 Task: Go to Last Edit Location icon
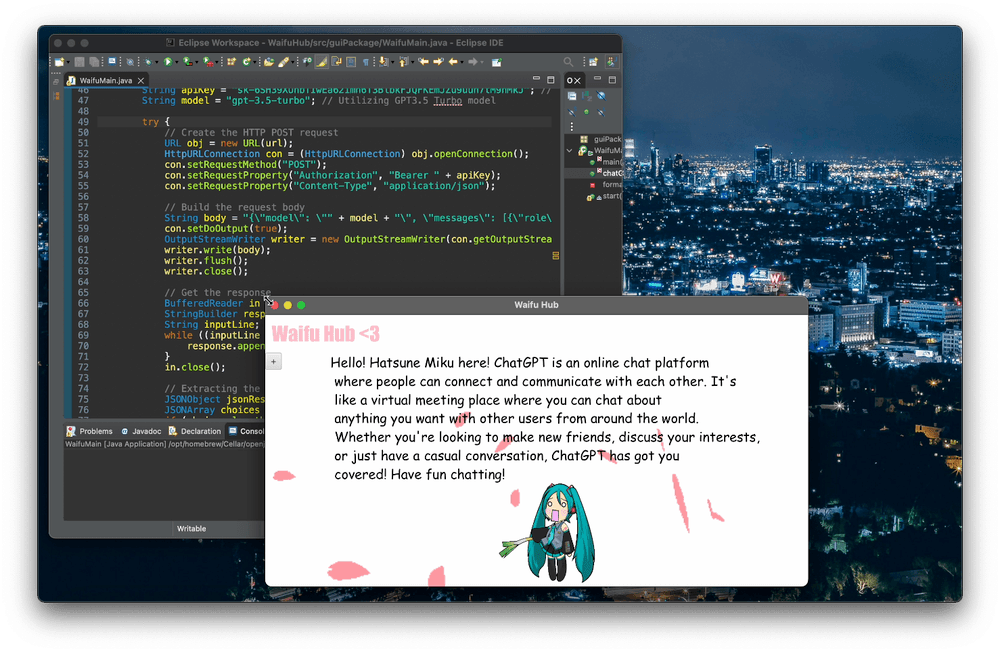[423, 62]
